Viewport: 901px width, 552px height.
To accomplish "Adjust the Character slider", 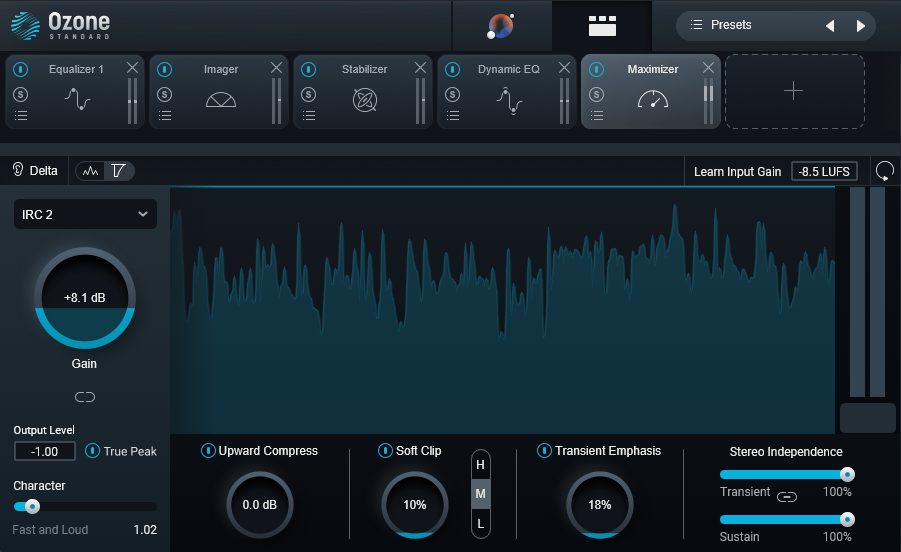I will [x=85, y=507].
